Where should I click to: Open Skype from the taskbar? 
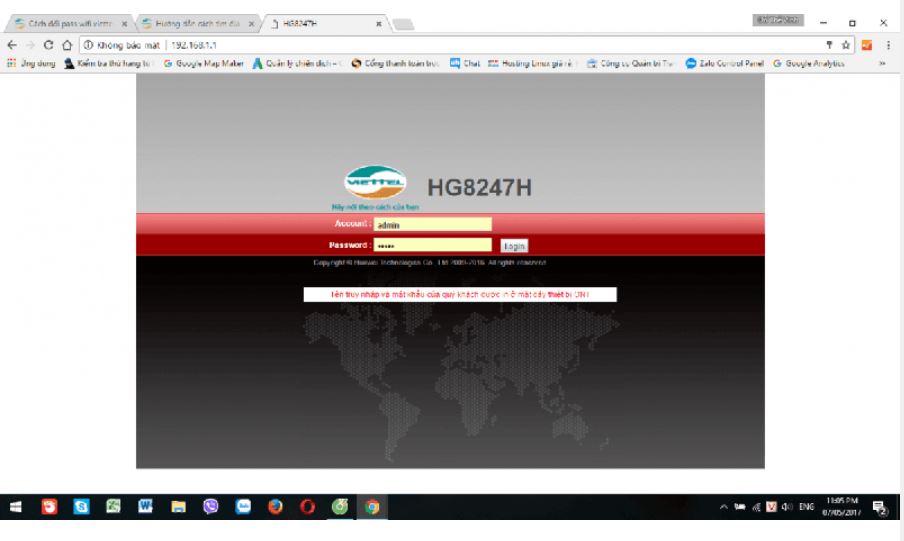[x=80, y=507]
